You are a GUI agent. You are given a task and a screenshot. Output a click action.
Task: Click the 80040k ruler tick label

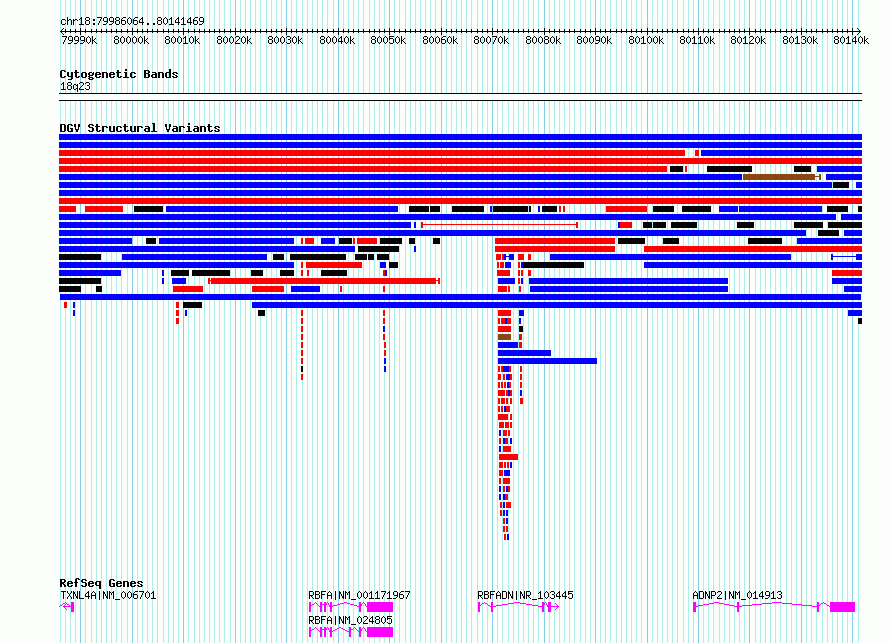(337, 40)
